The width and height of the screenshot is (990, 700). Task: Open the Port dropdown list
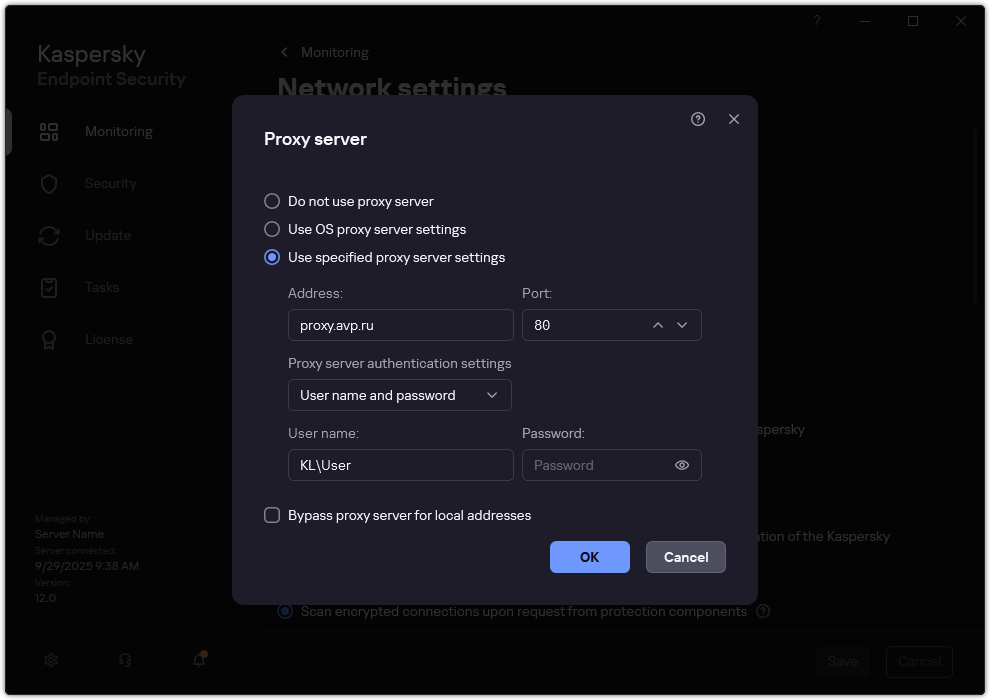point(682,325)
